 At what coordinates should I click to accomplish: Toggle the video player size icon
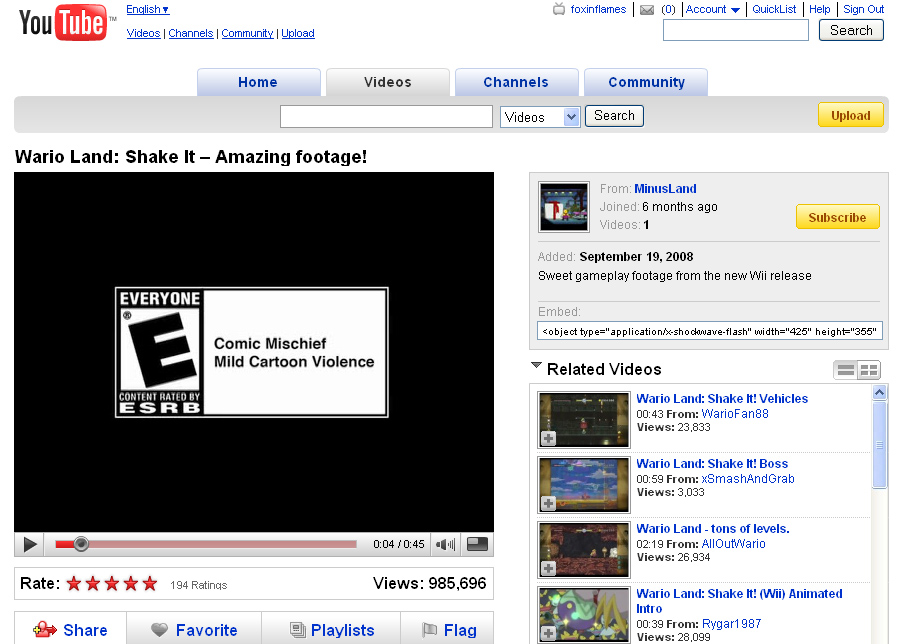pos(477,544)
